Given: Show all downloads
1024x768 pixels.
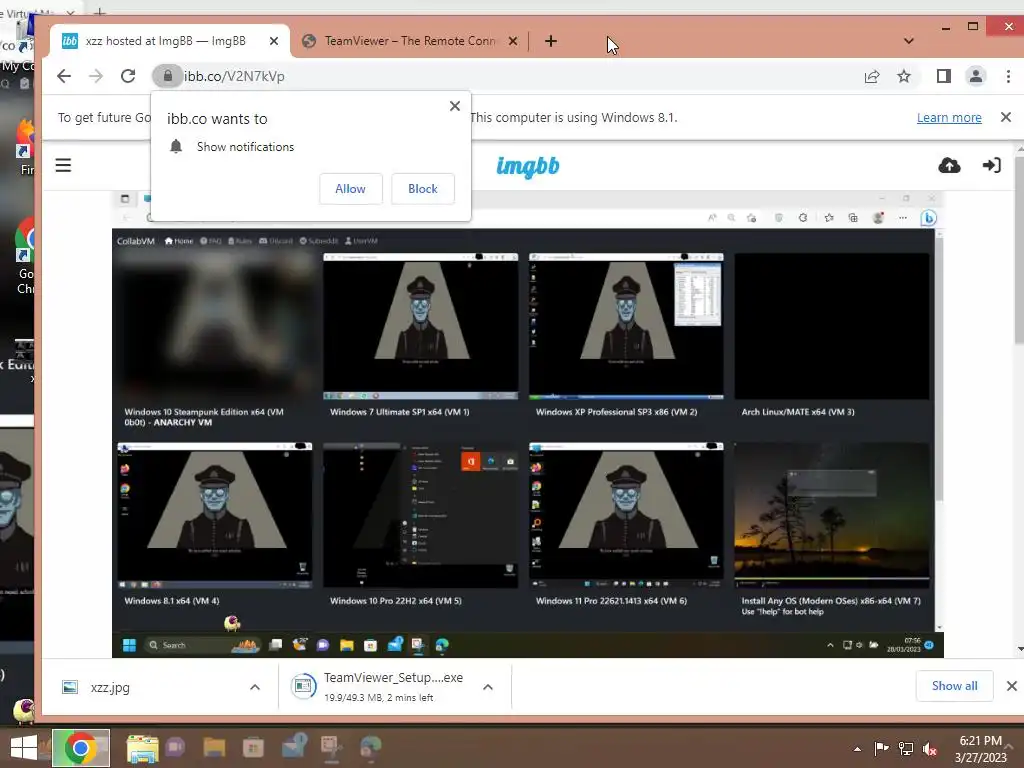Looking at the screenshot, I should pyautogui.click(x=955, y=686).
